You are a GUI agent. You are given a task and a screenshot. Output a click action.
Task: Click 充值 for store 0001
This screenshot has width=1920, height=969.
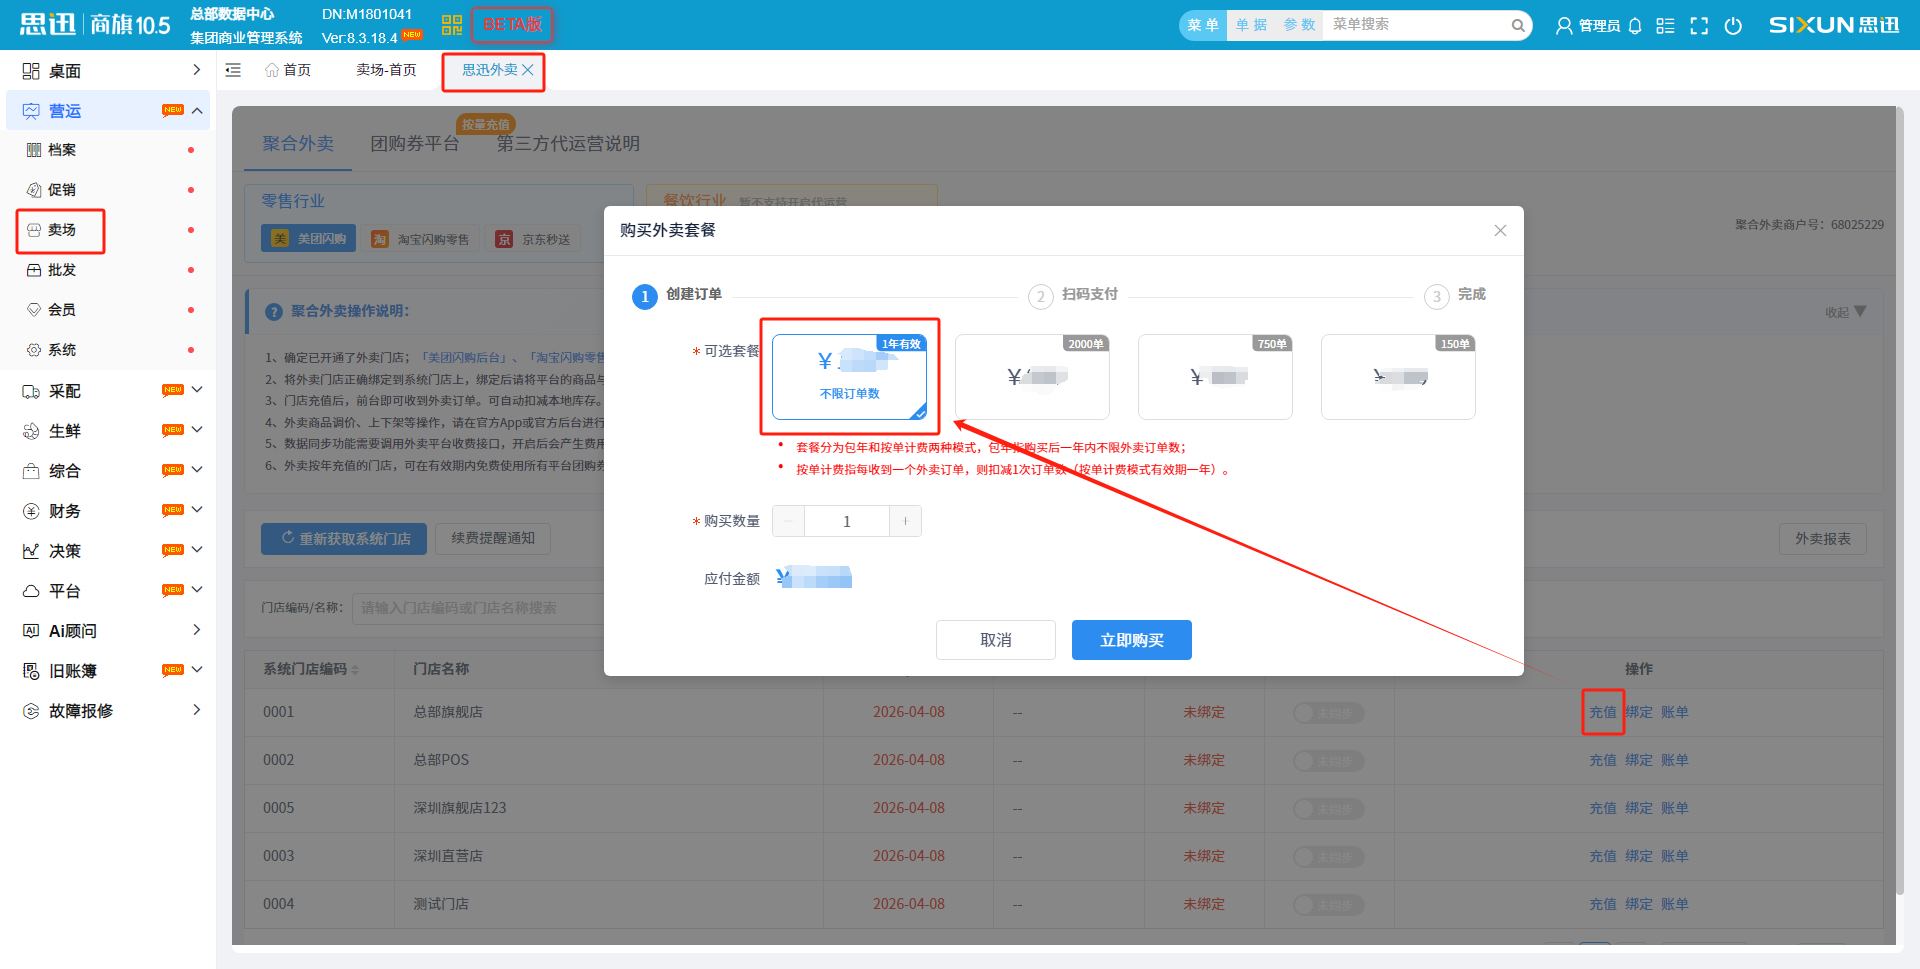coord(1603,712)
